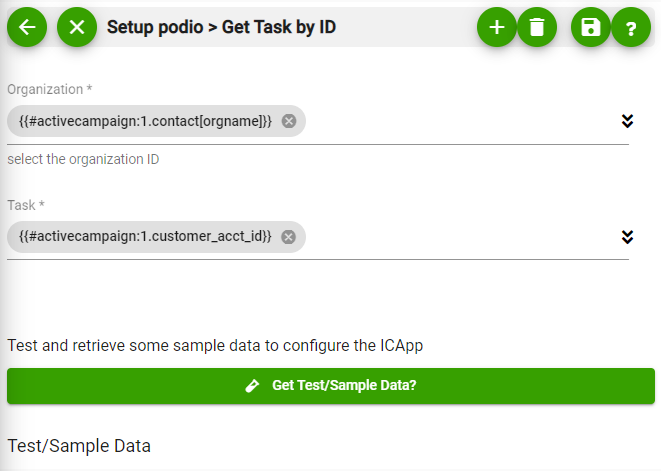
Task: Click the Get Test/Sample Data button
Action: 331,386
